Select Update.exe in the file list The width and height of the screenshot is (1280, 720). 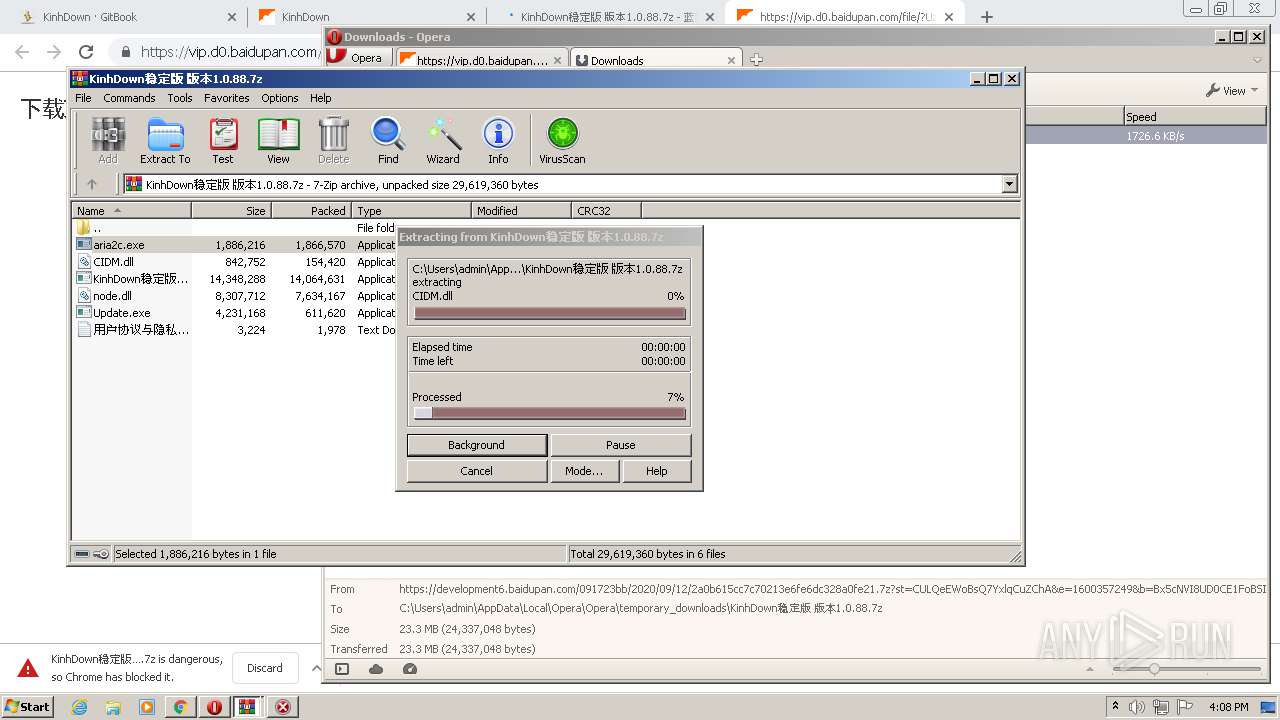(x=235, y=313)
